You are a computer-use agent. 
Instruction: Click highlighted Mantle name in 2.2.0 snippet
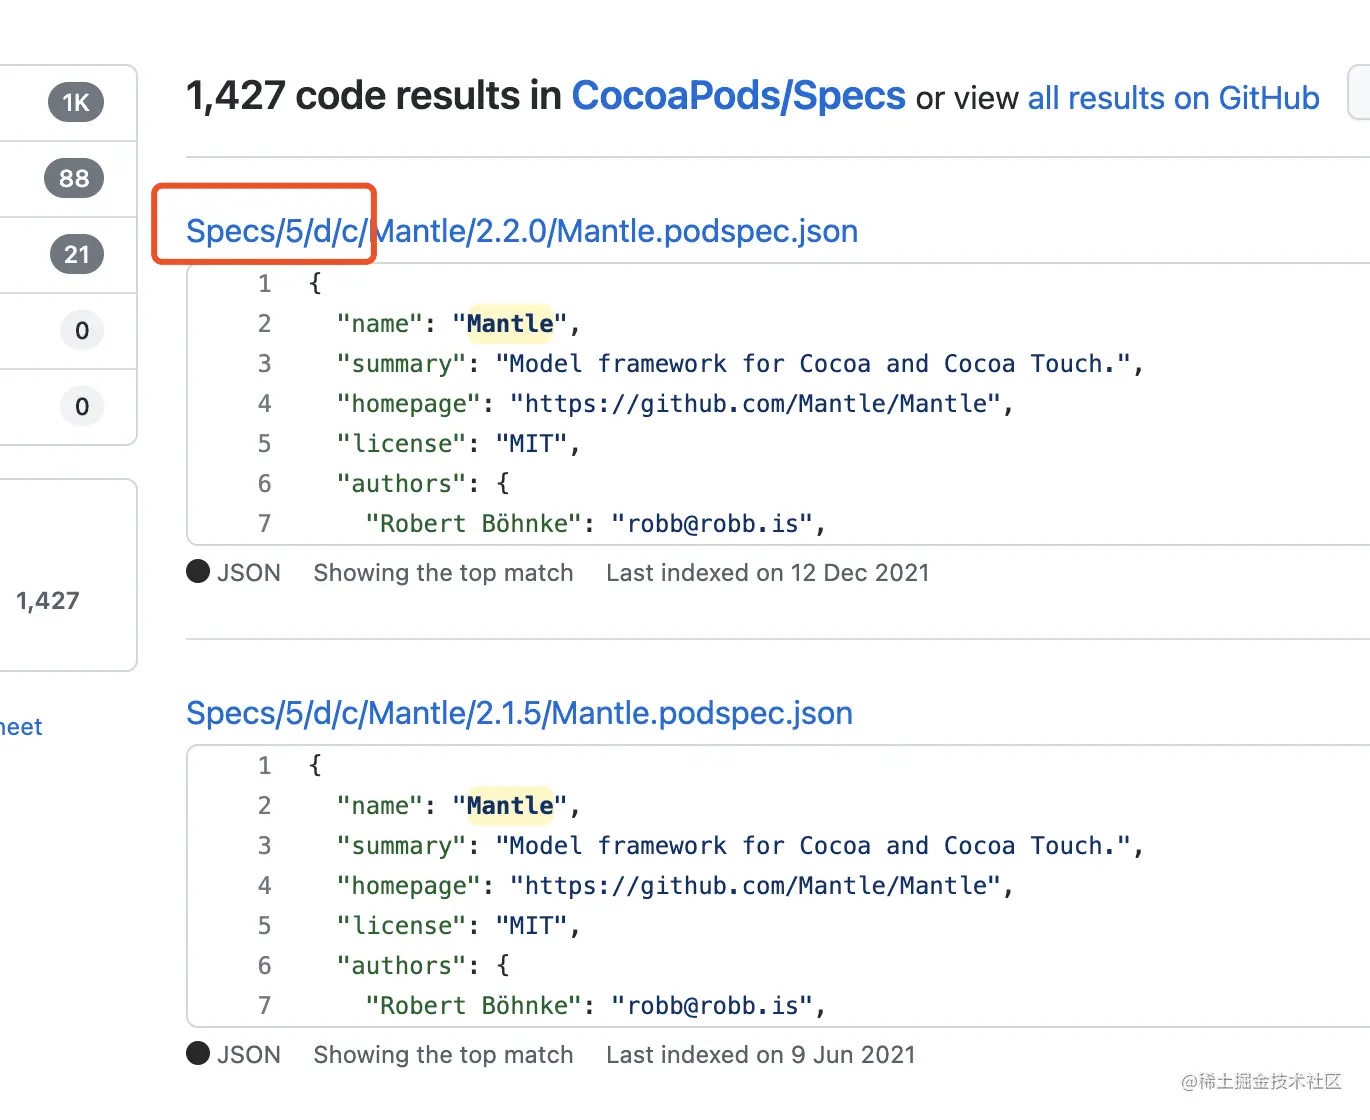coord(510,324)
